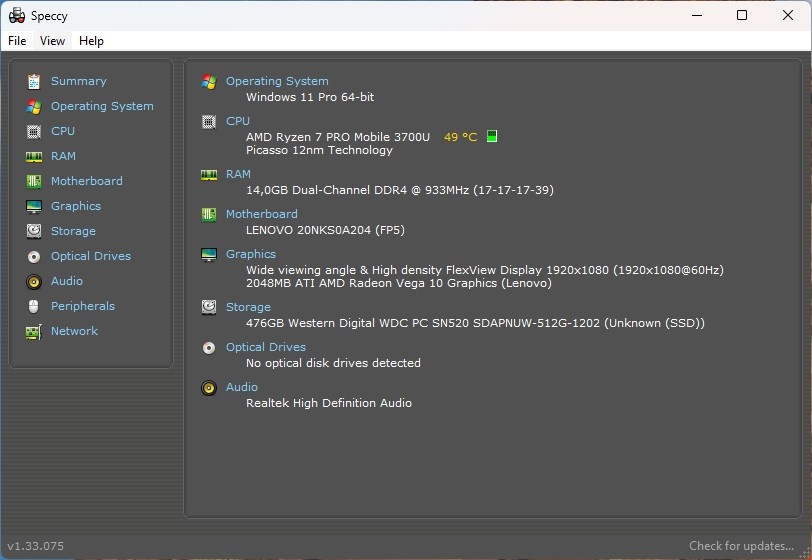812x560 pixels.
Task: Open the View menu
Action: (52, 41)
